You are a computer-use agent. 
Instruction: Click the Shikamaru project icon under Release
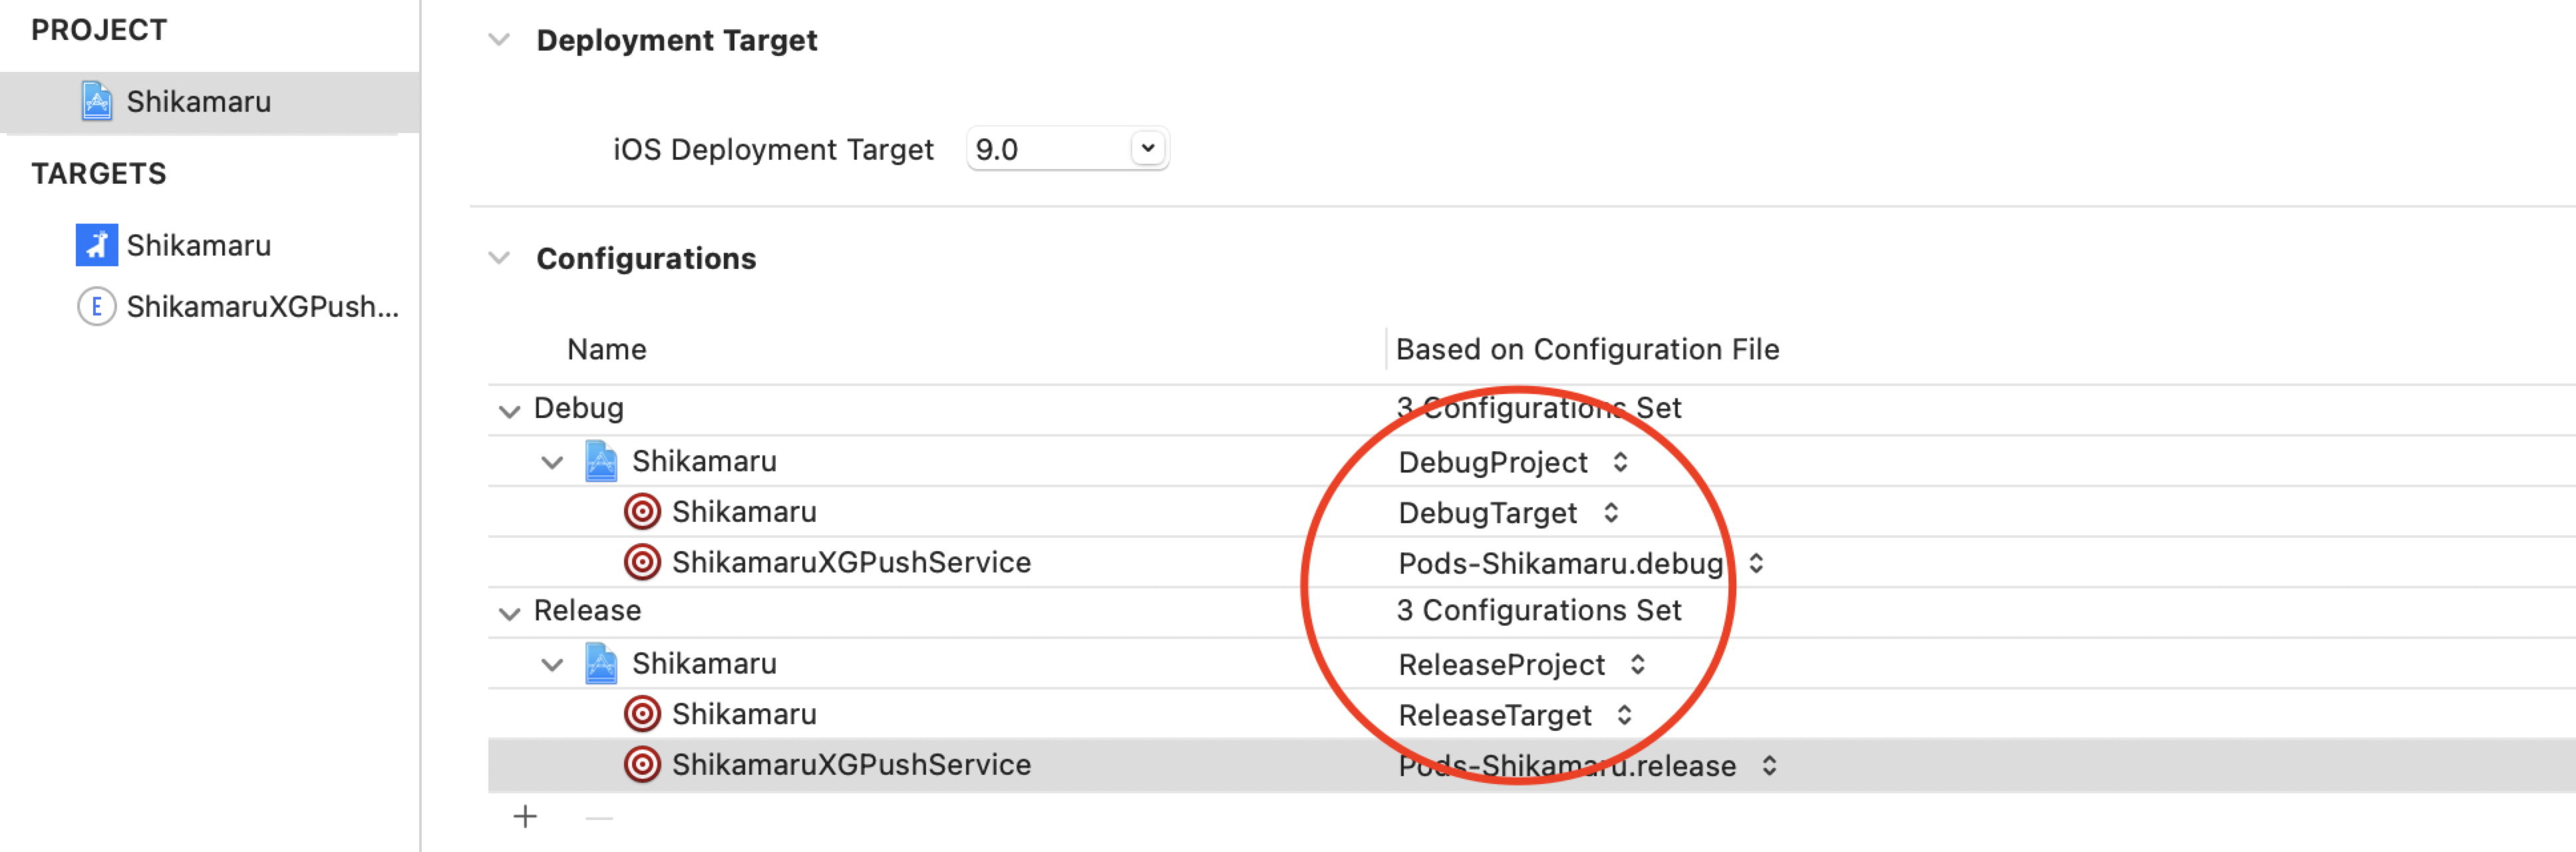pos(600,664)
